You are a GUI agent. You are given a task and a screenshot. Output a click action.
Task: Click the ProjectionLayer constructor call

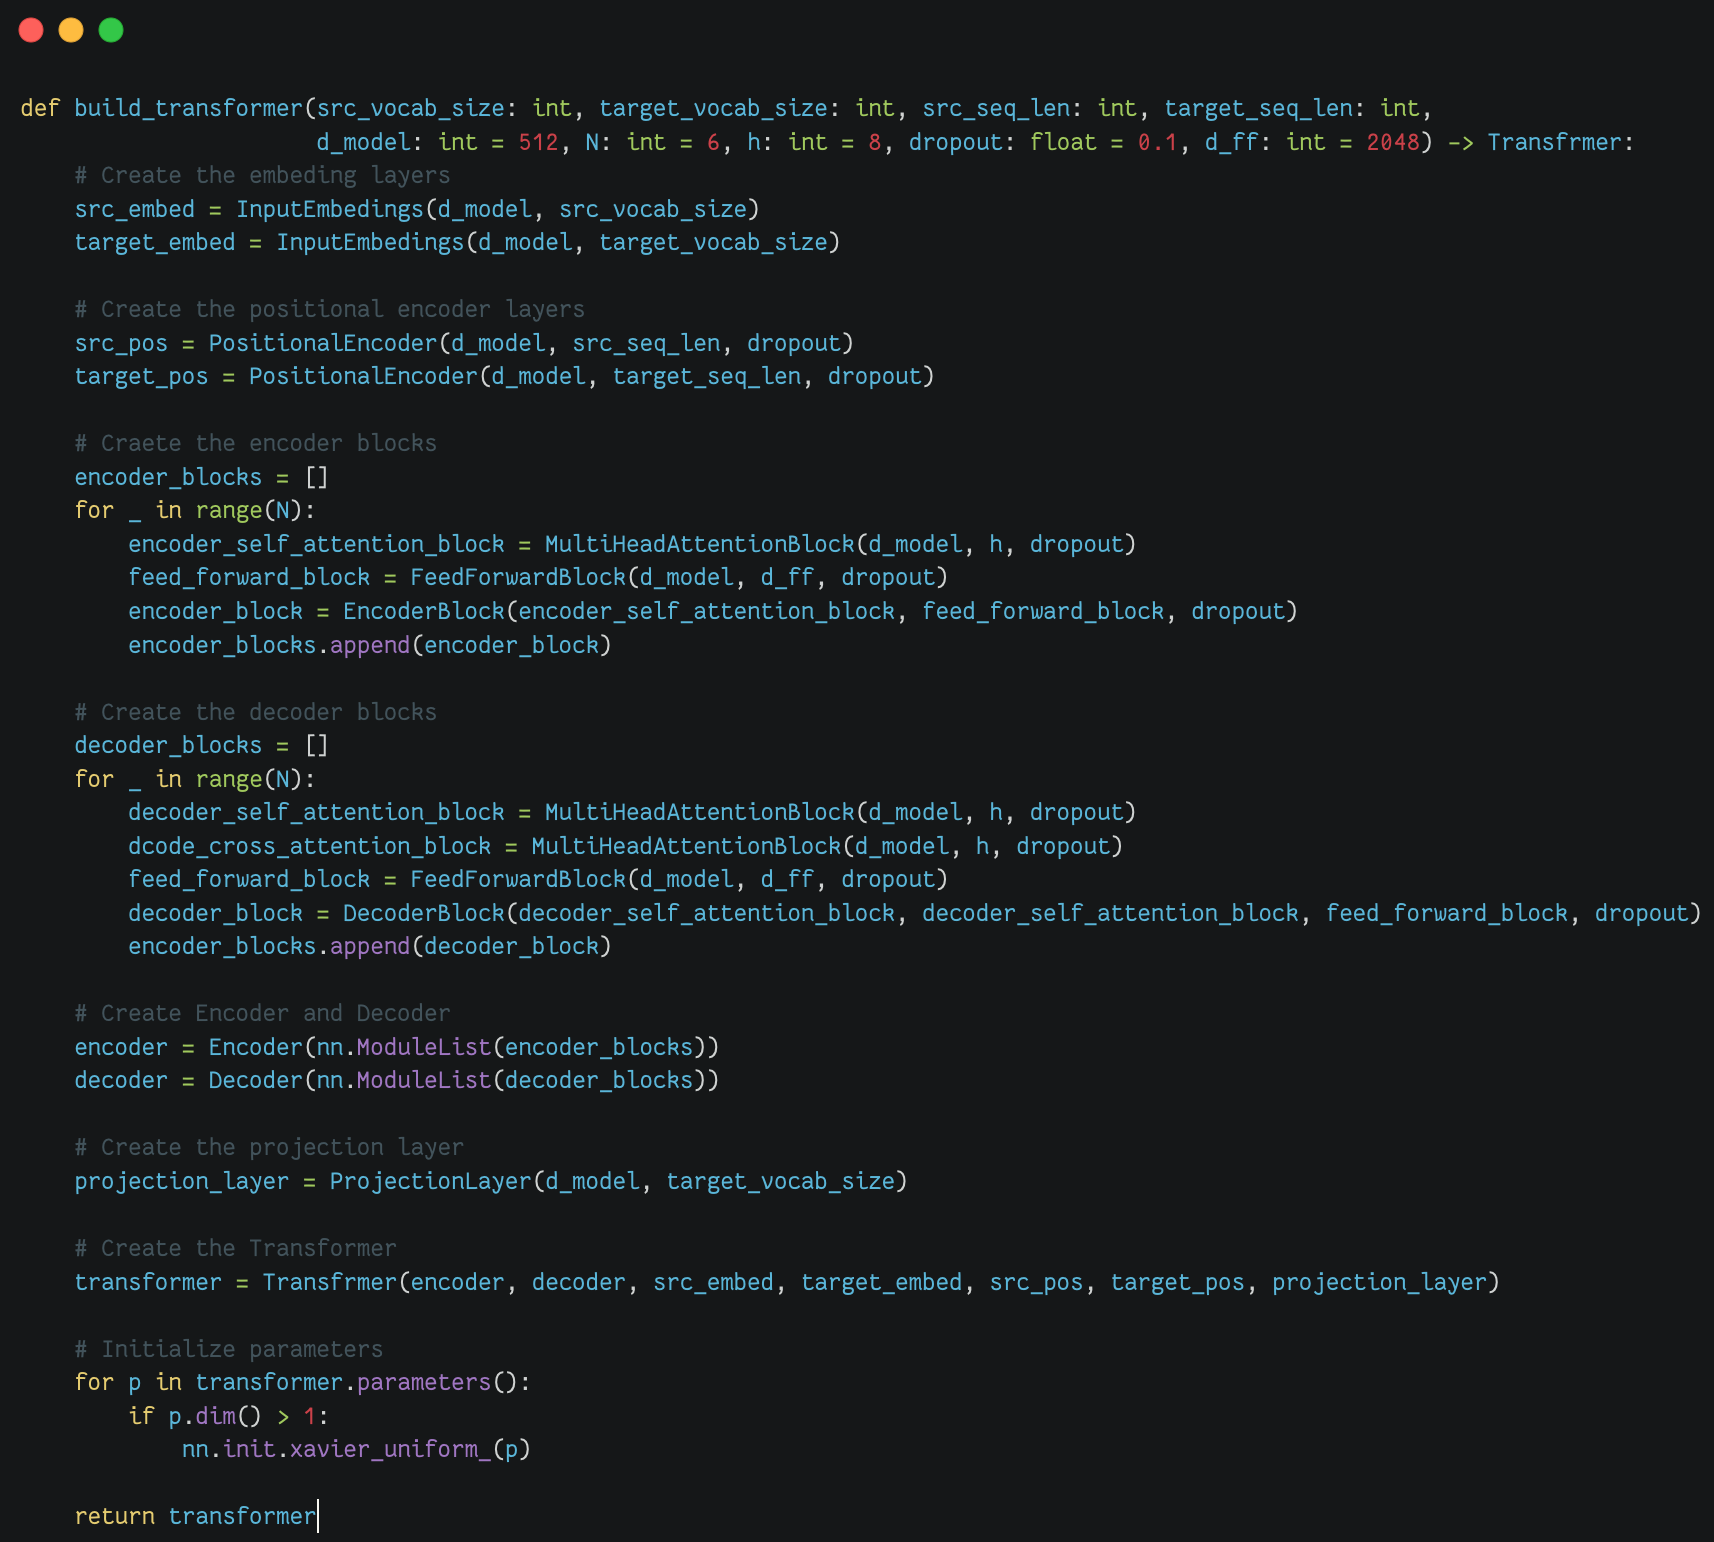coord(430,1181)
